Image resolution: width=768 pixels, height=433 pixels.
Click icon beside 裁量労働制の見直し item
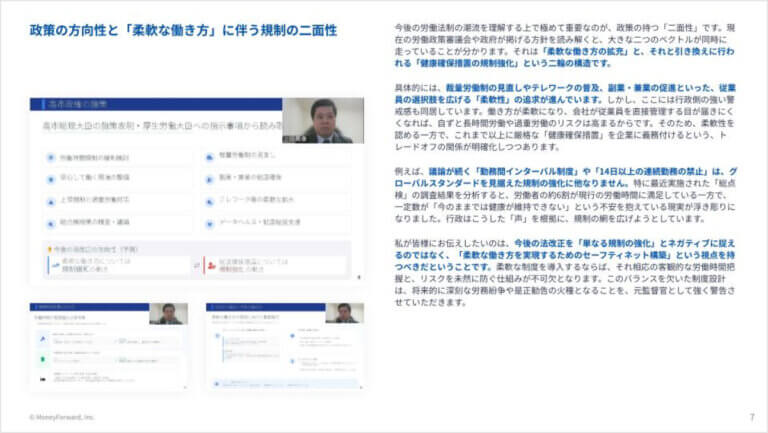coord(209,157)
